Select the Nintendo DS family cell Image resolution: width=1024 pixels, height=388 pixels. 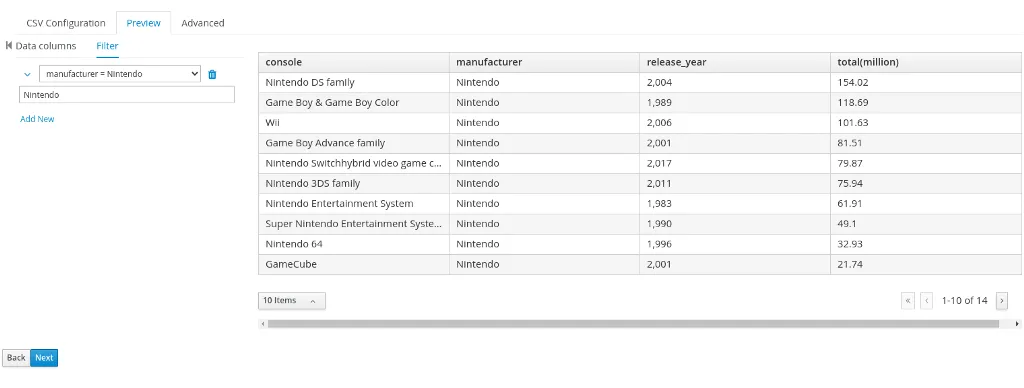pyautogui.click(x=353, y=82)
